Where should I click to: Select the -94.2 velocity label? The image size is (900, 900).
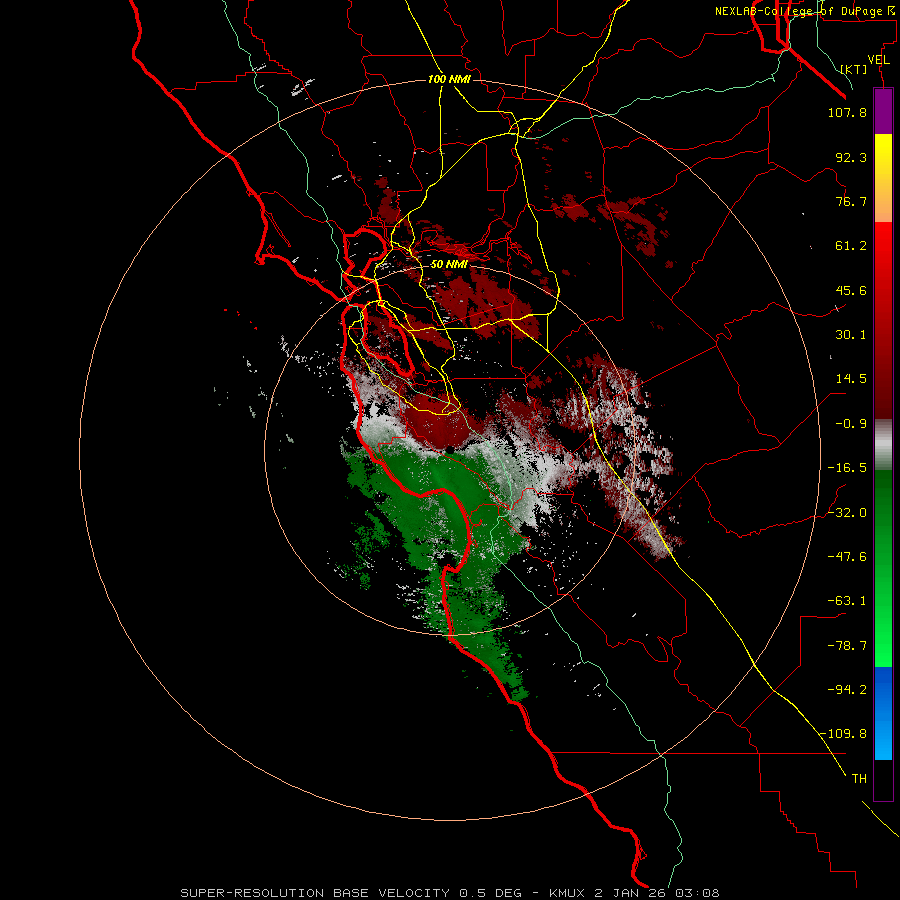847,690
